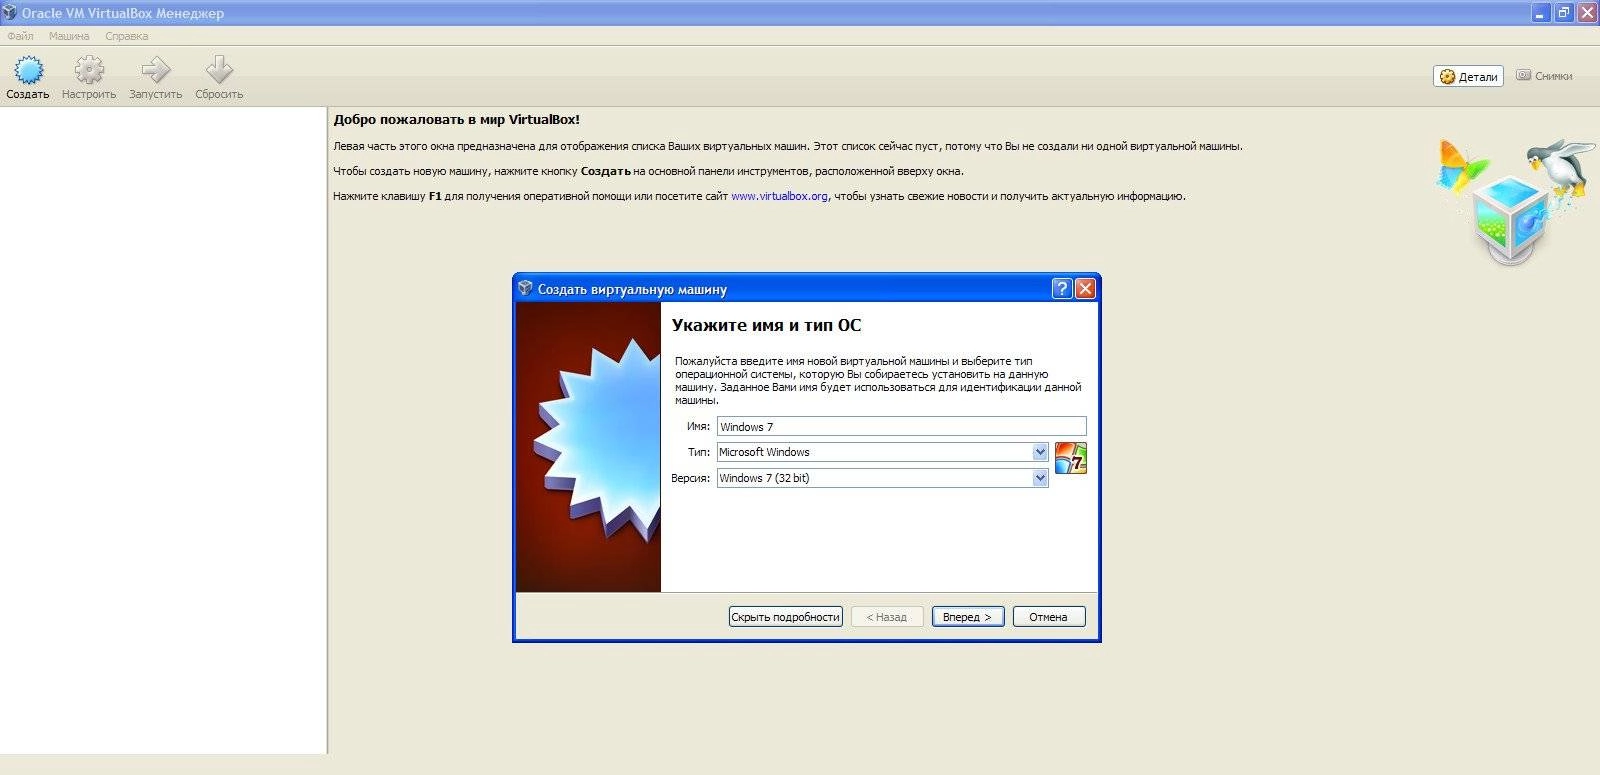Click the Настроить (Settings) gear icon
This screenshot has height=775, width=1600.
(89, 70)
